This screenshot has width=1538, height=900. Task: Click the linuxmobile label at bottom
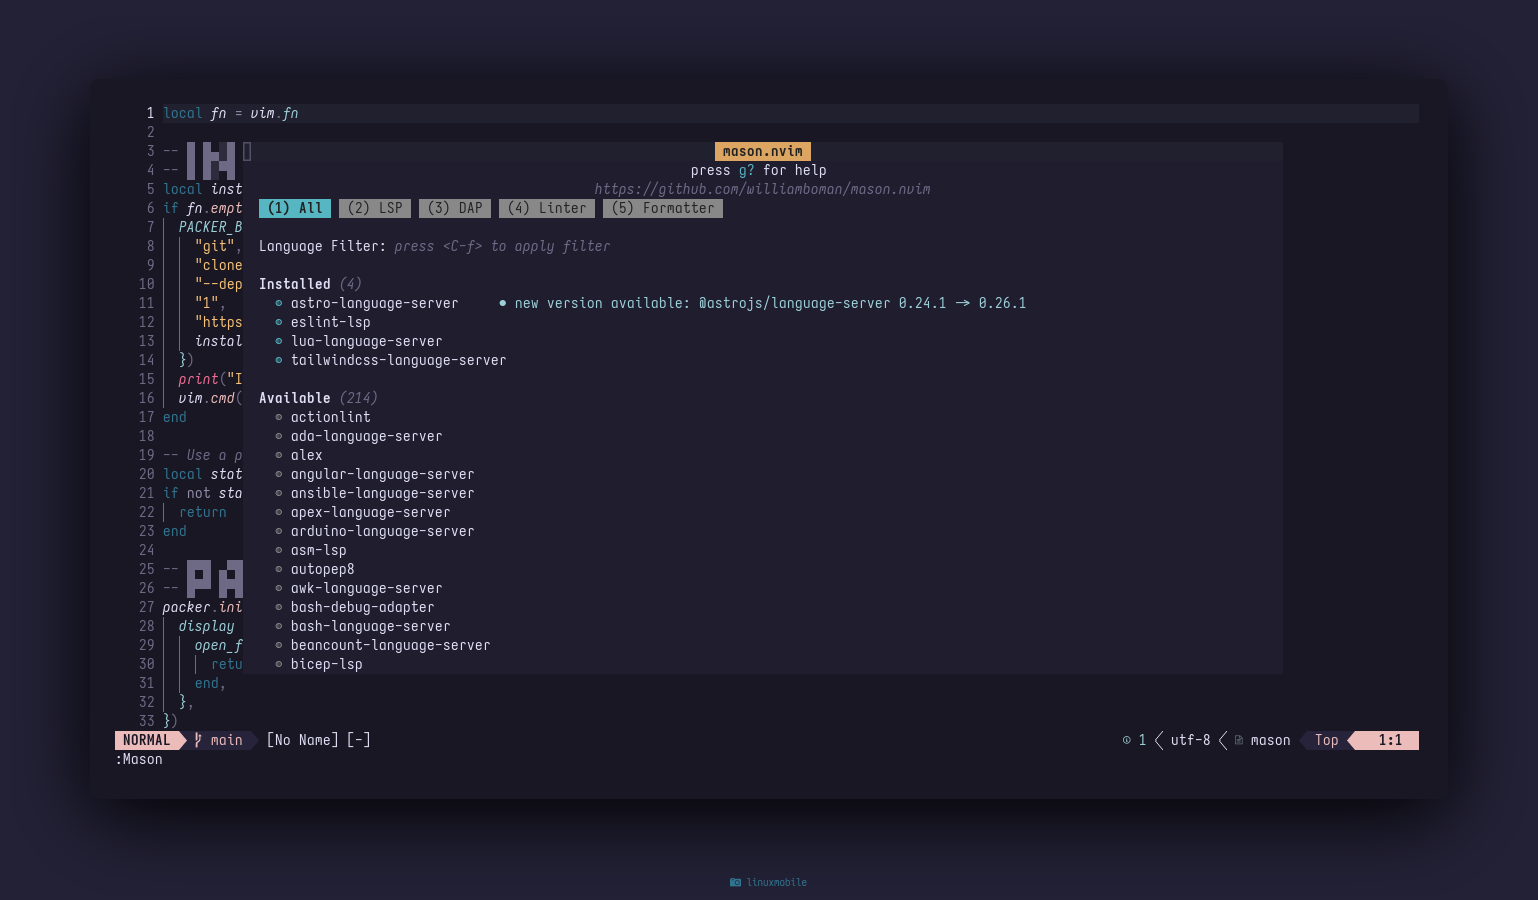(777, 882)
